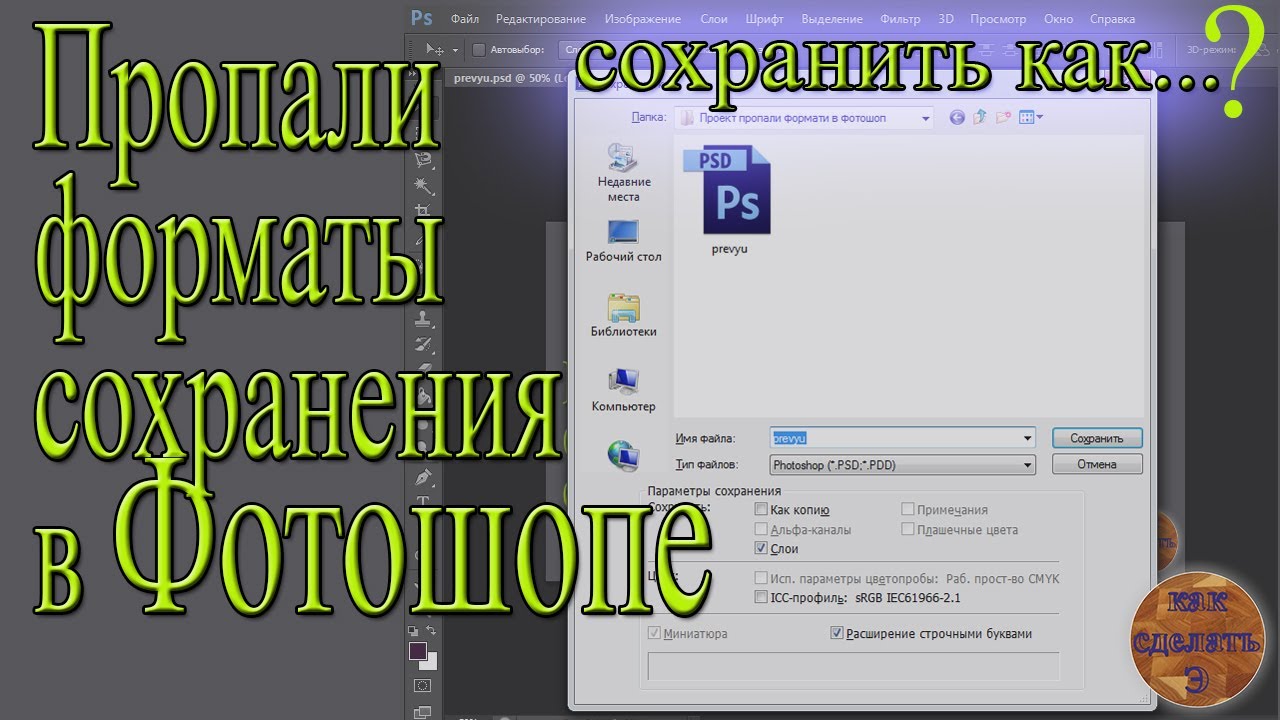Open the 3D menu
This screenshot has width=1280, height=720.
(x=946, y=19)
